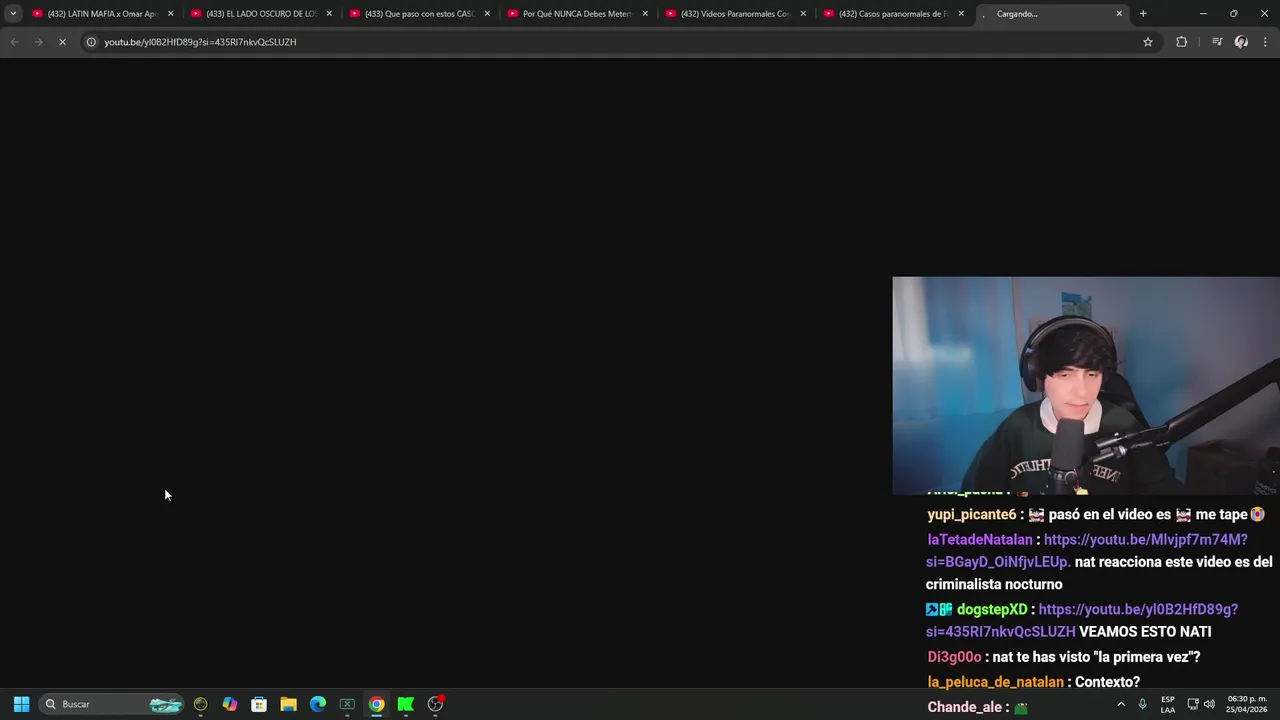Close the EL LADO OSCURO tab
Viewport: 1280px width, 720px height.
point(329,13)
